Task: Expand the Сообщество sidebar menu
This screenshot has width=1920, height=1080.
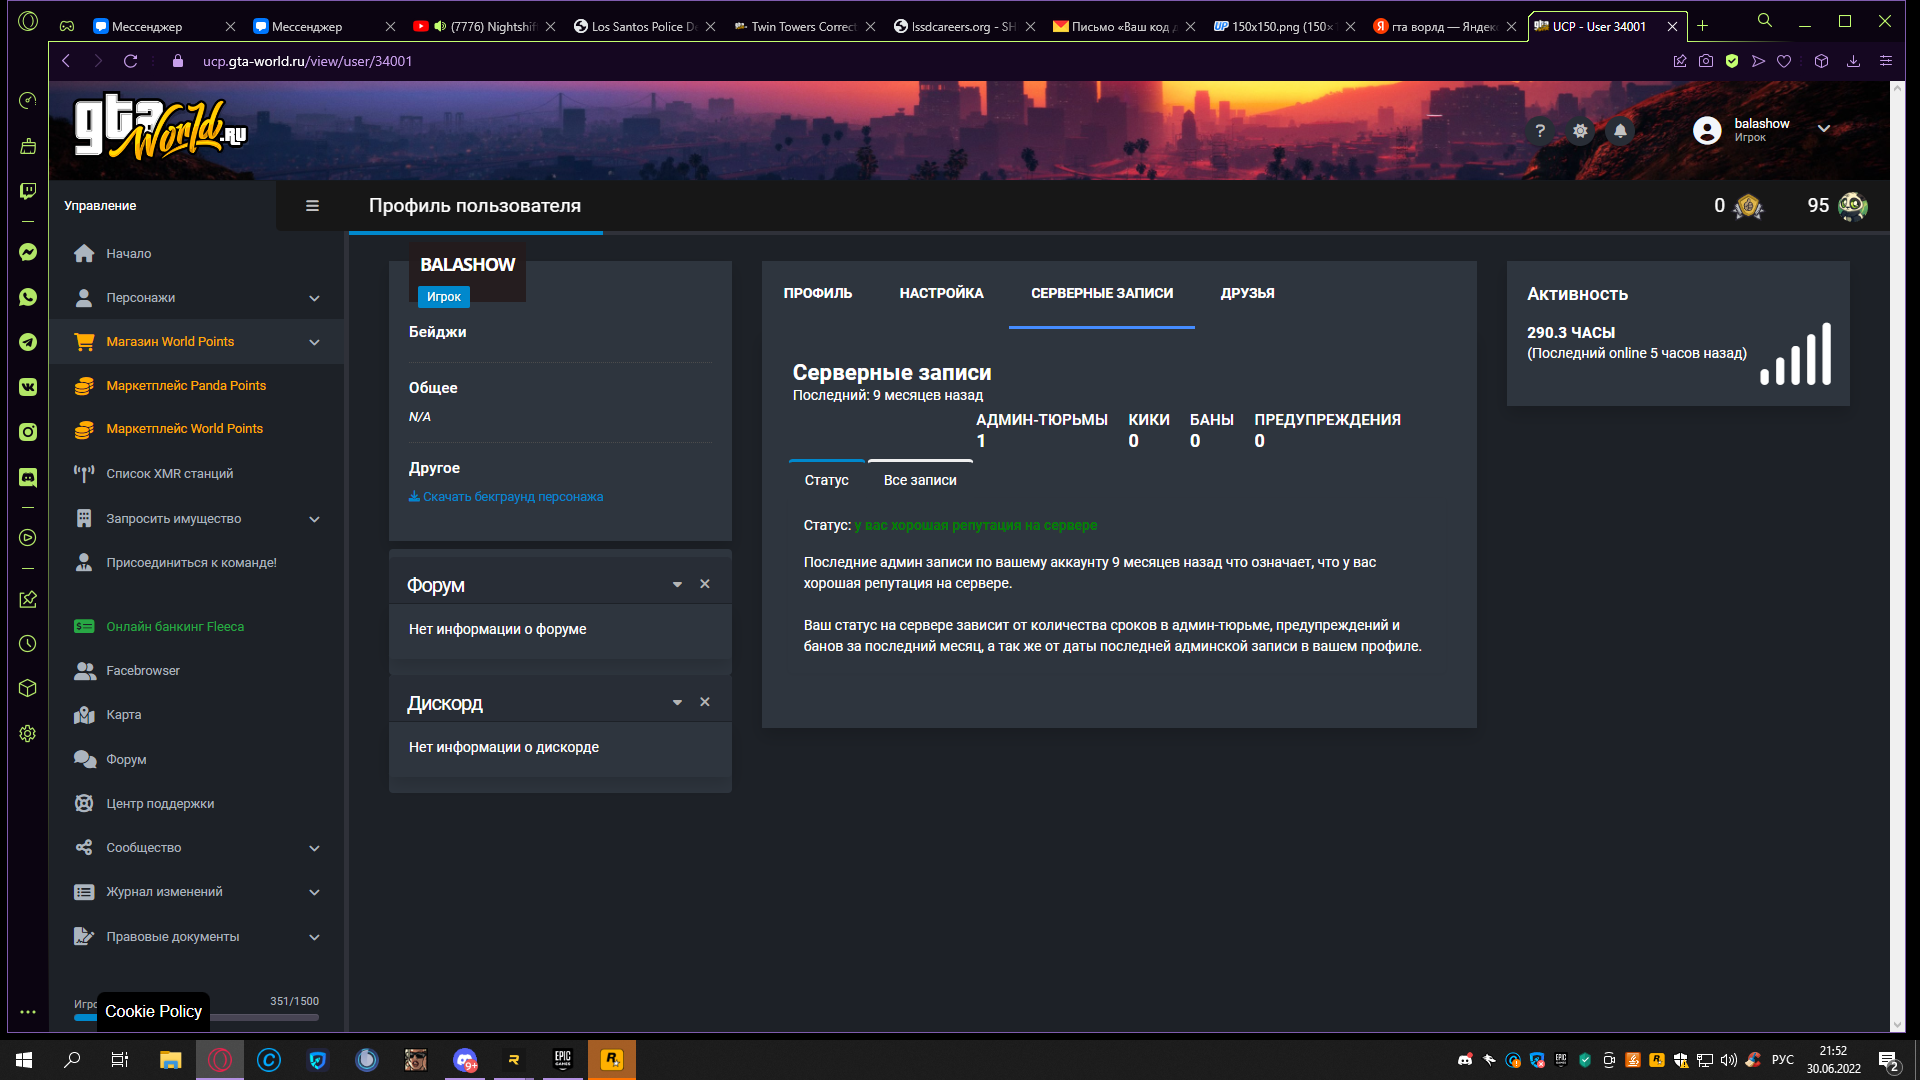Action: tap(197, 848)
